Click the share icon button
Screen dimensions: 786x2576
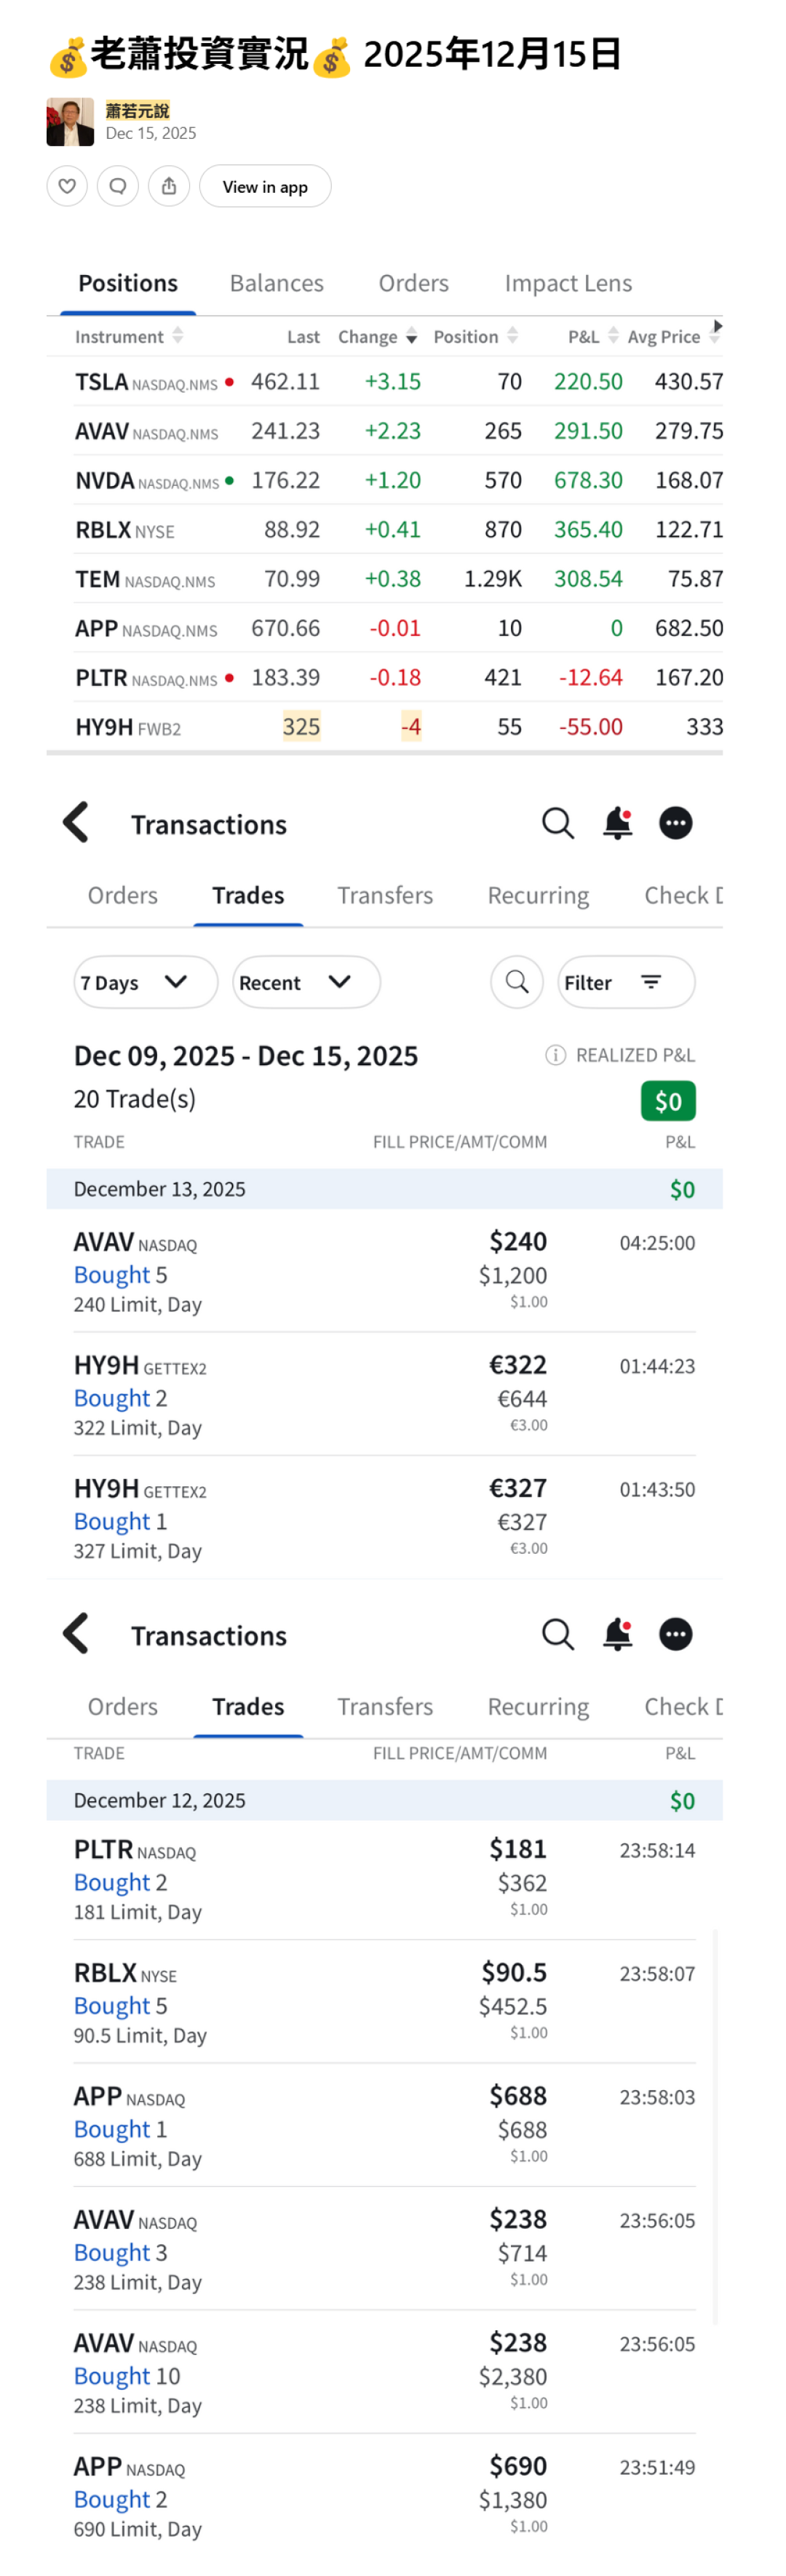[x=169, y=186]
